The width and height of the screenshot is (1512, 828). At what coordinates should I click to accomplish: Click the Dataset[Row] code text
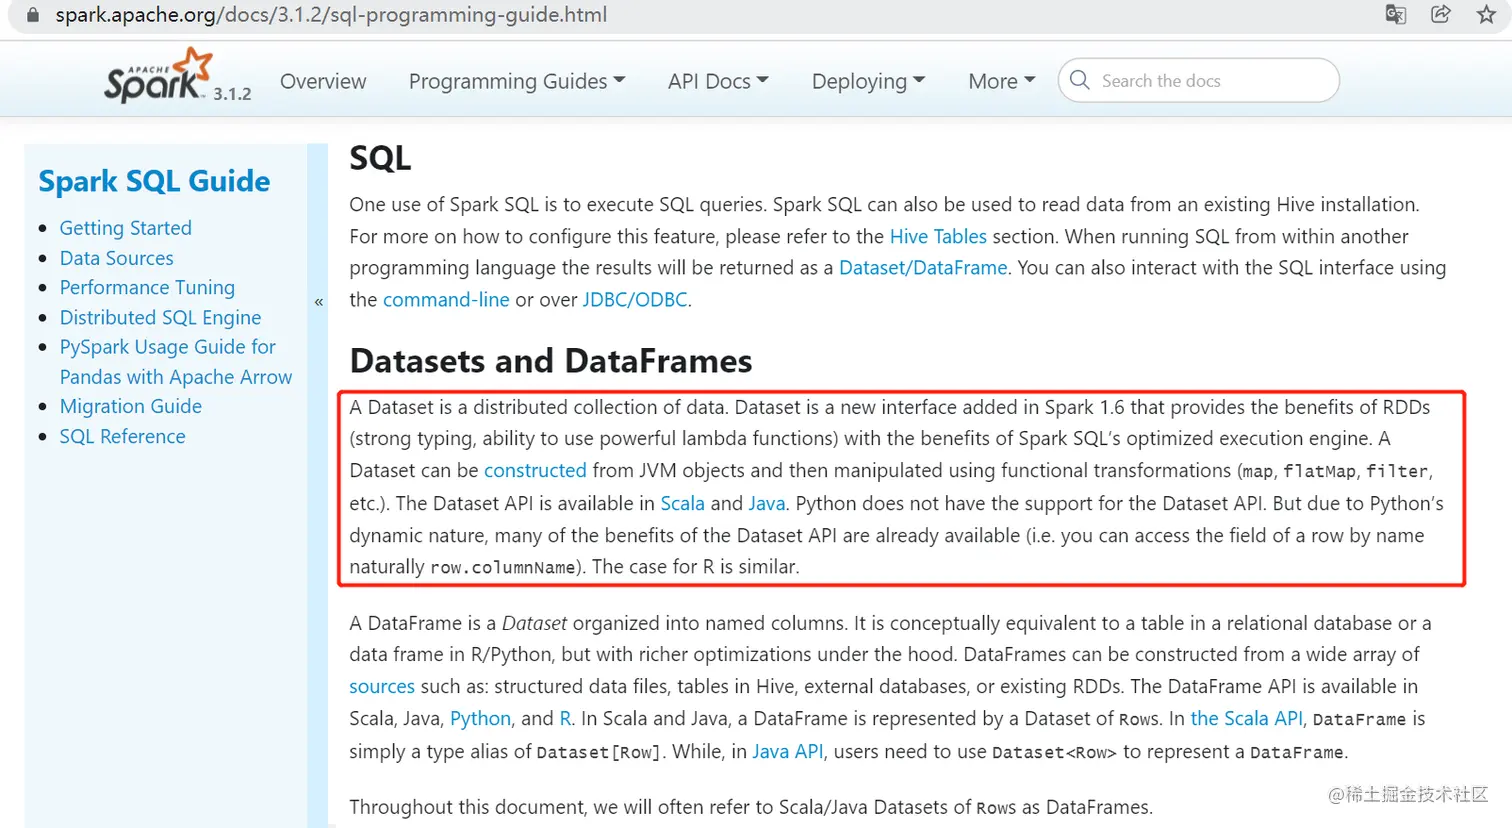pyautogui.click(x=598, y=752)
